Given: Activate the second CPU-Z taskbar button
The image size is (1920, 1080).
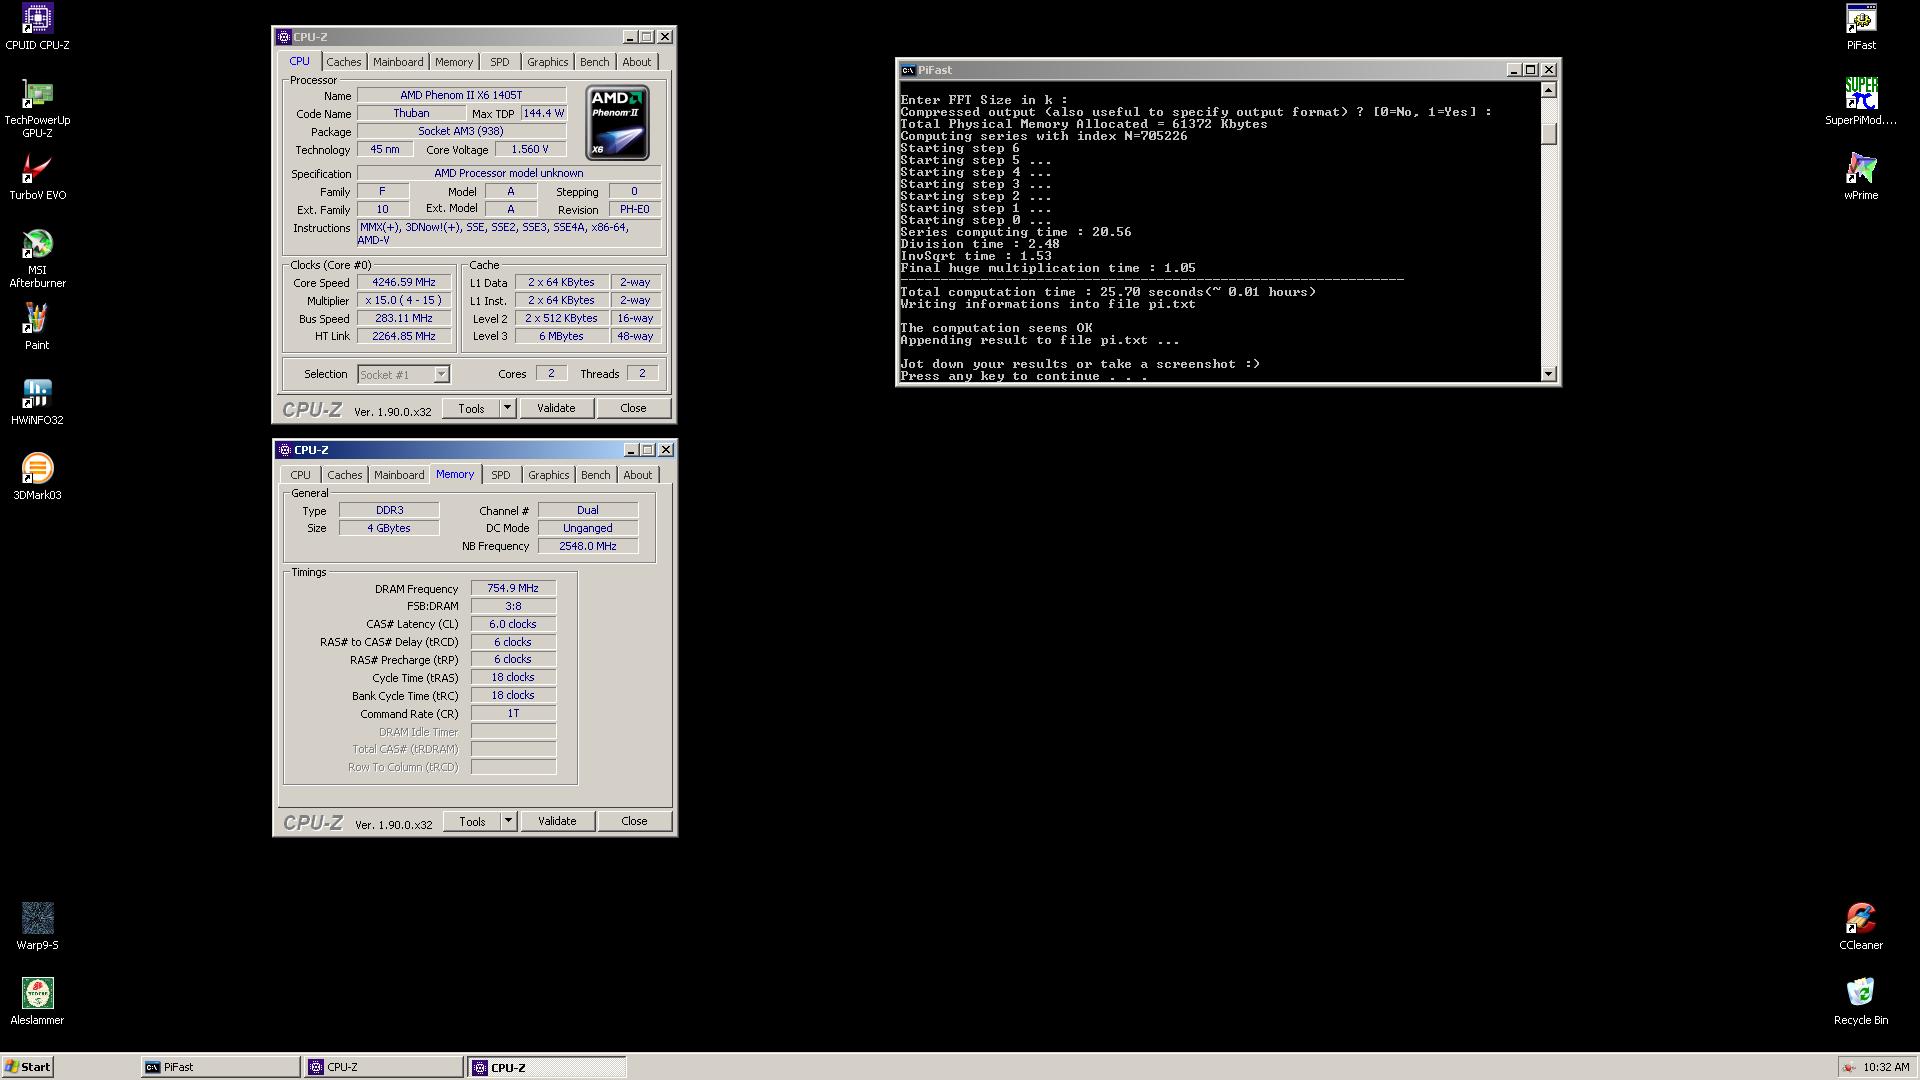Looking at the screenshot, I should 547,1067.
